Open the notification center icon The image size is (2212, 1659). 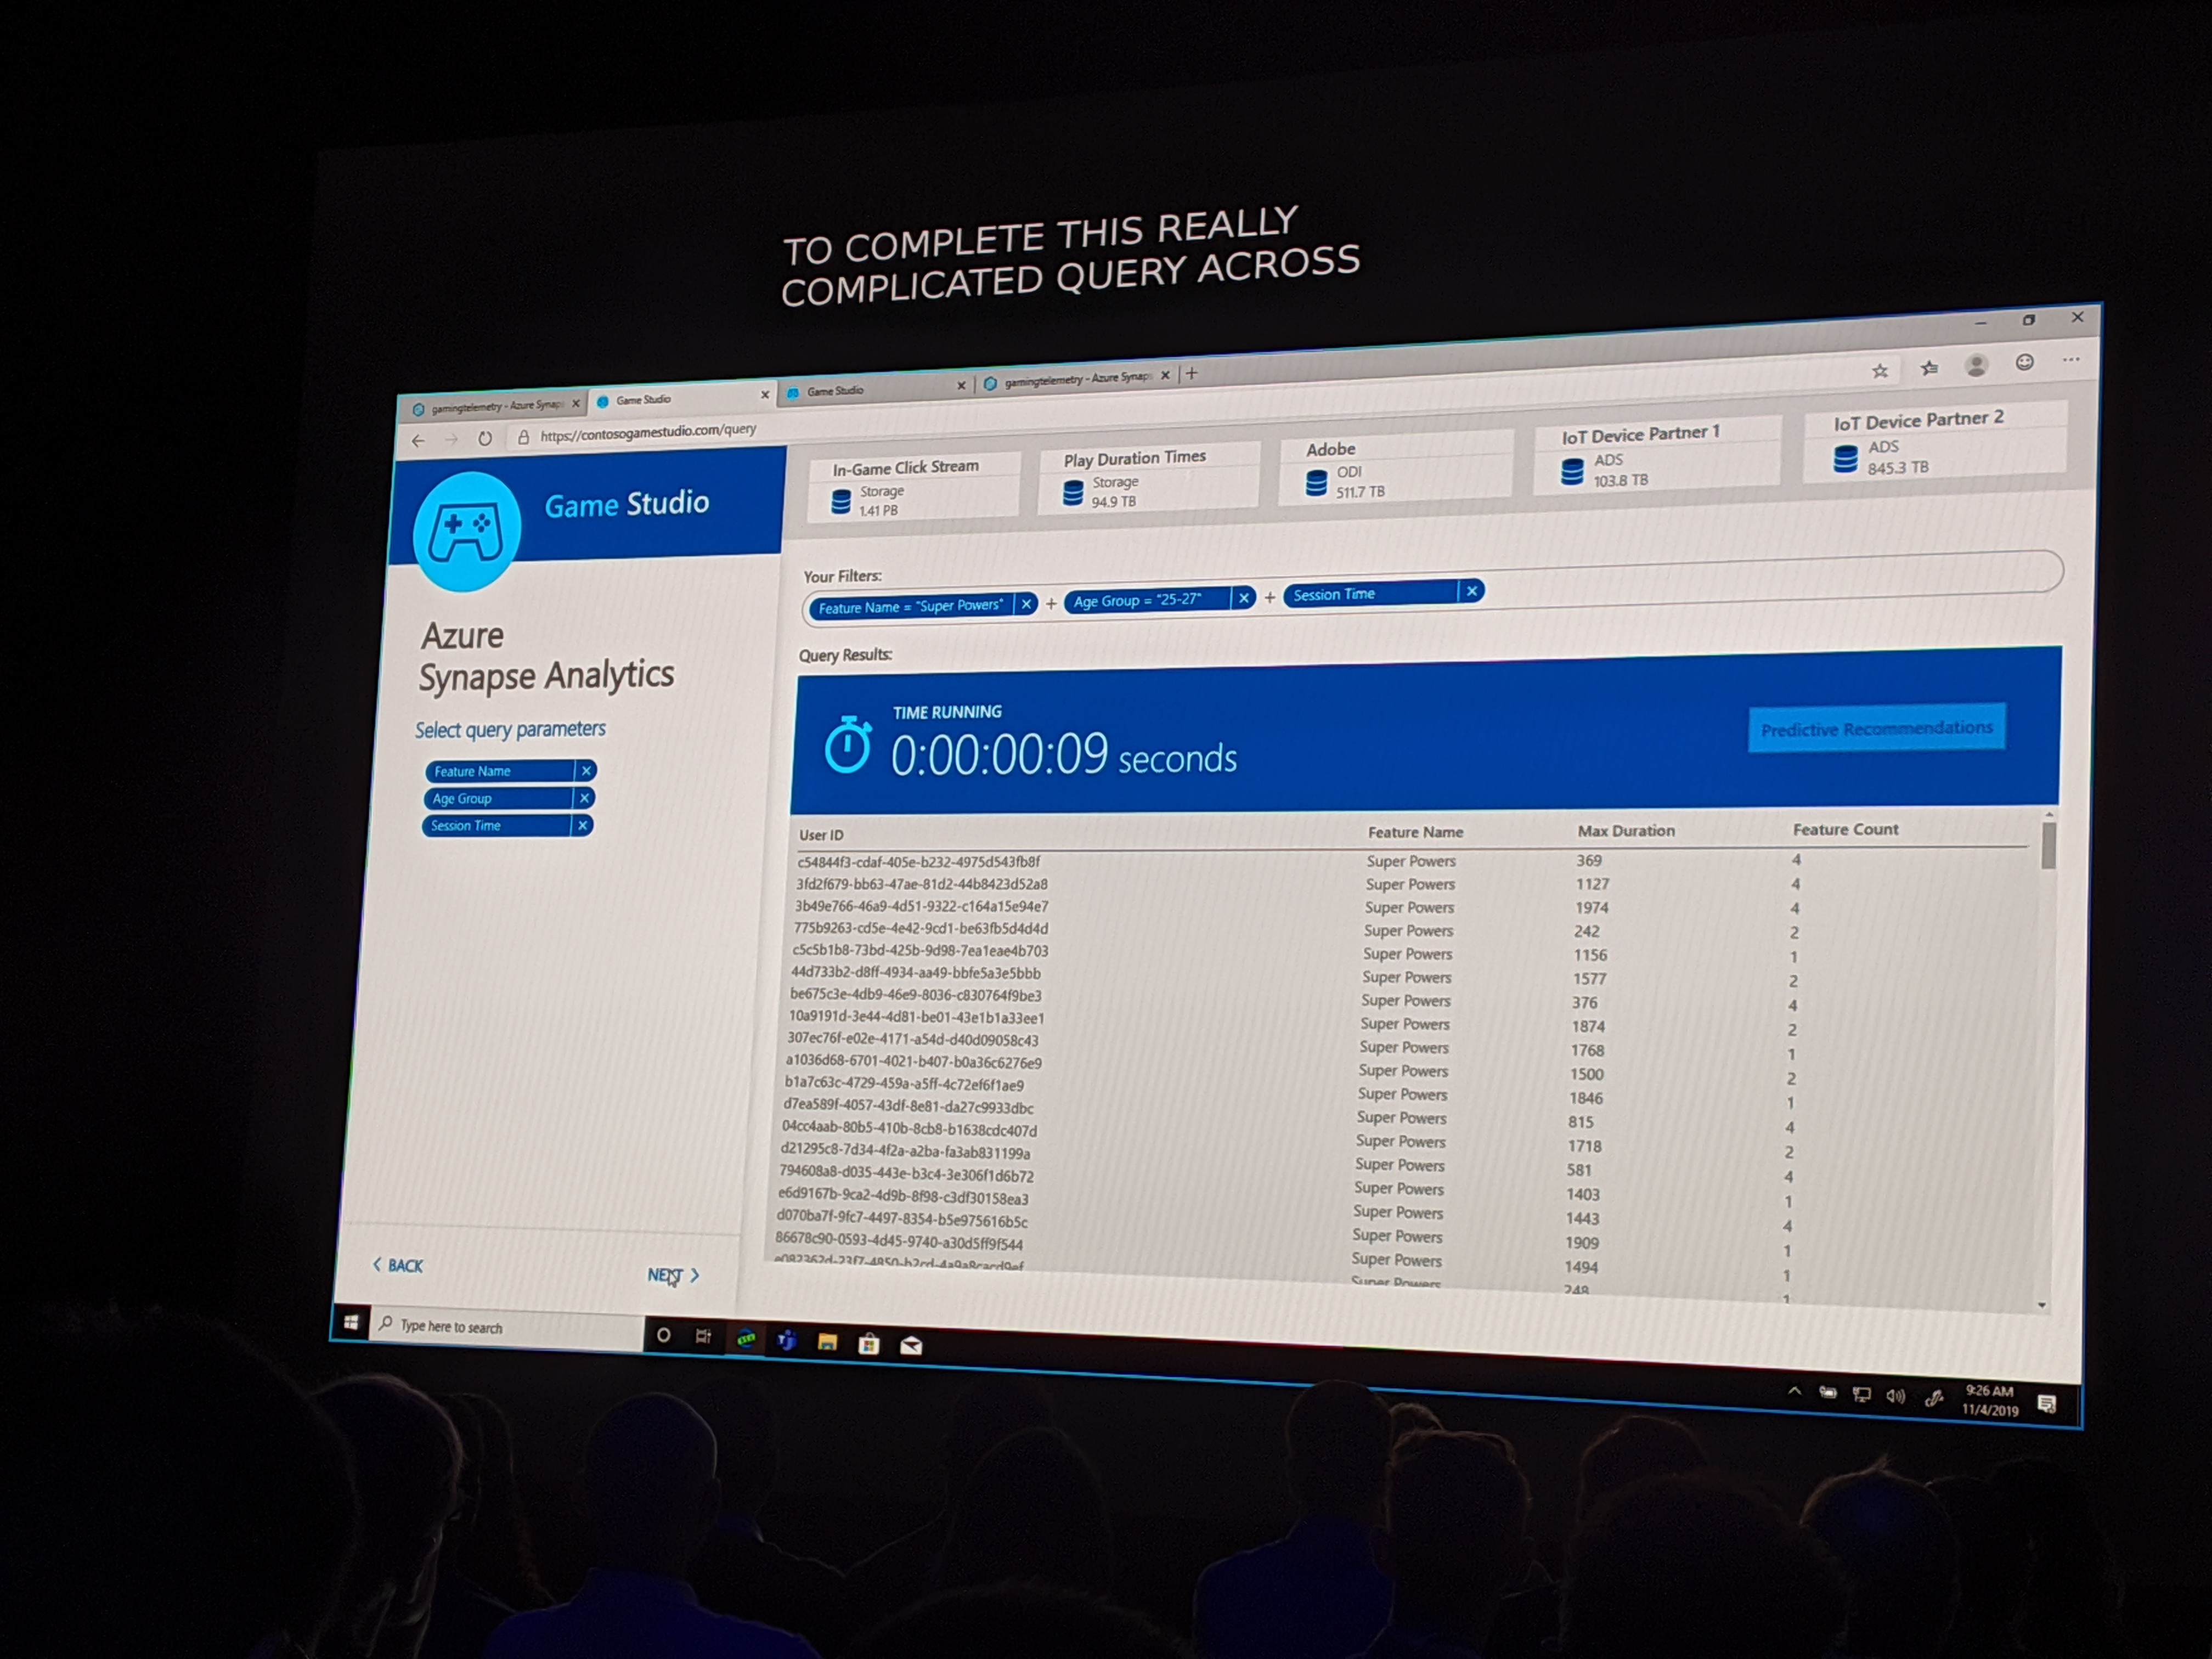pyautogui.click(x=2047, y=1404)
